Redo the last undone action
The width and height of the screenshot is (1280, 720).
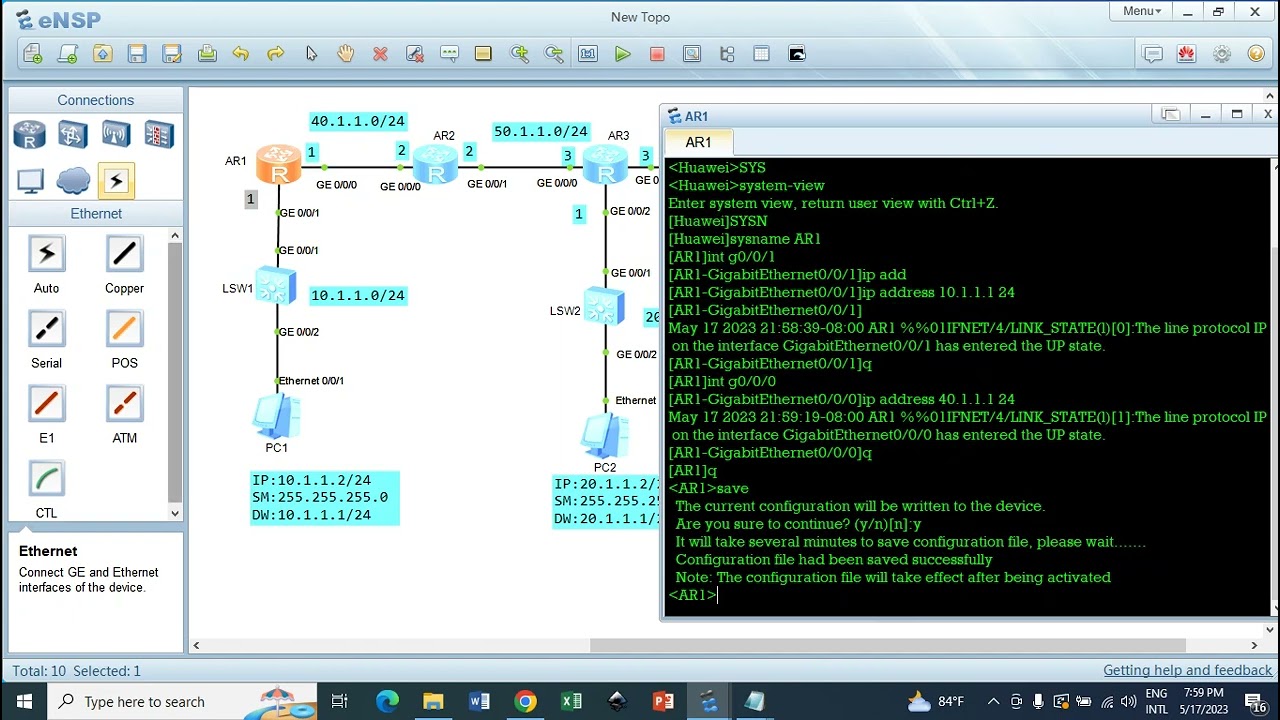point(276,54)
